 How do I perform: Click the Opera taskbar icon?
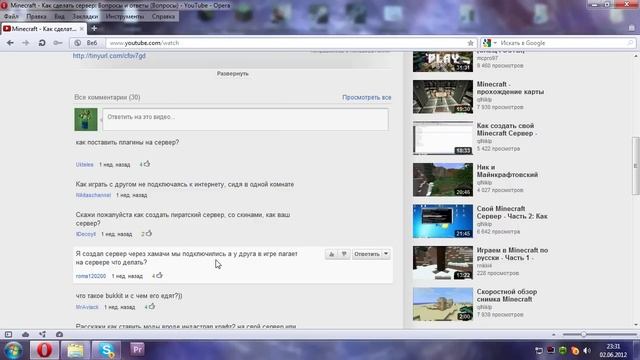pyautogui.click(x=44, y=350)
